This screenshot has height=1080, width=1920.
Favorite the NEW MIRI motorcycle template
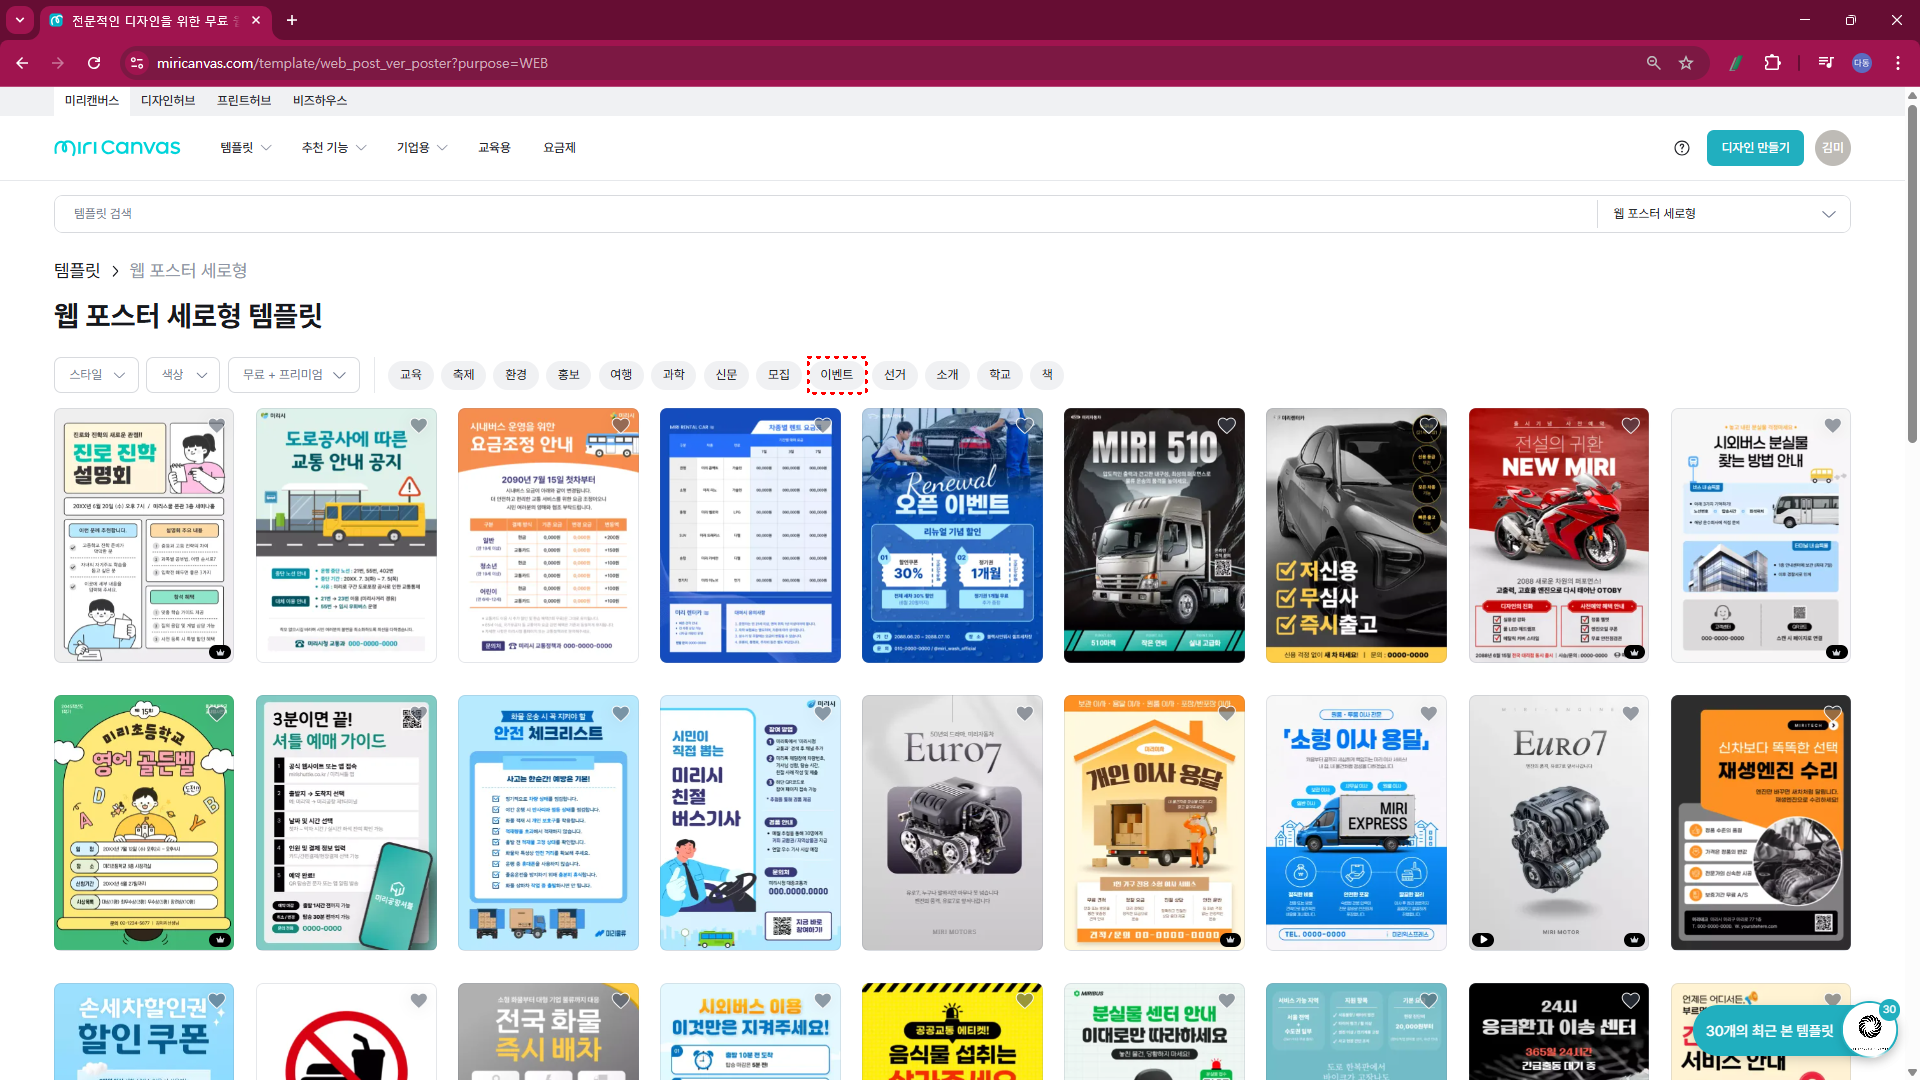[1631, 426]
